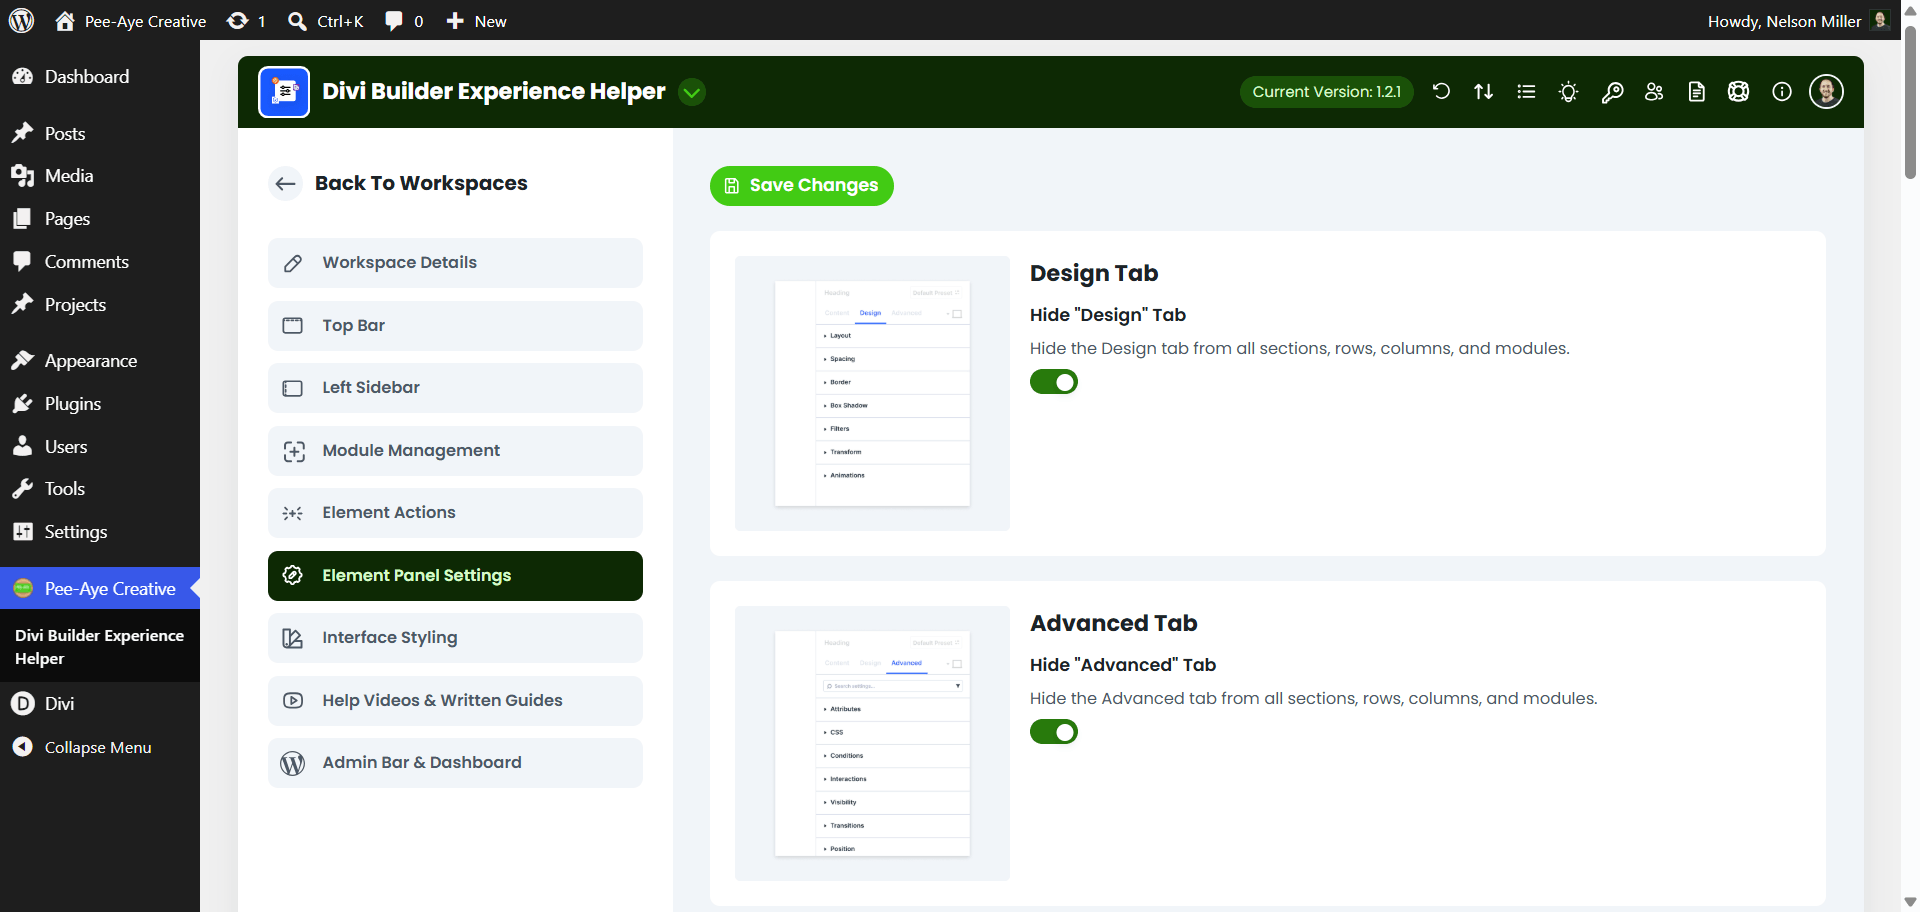Screen dimensions: 1920x912
Task: Click the Back To Workspaces arrow
Action: (x=285, y=183)
